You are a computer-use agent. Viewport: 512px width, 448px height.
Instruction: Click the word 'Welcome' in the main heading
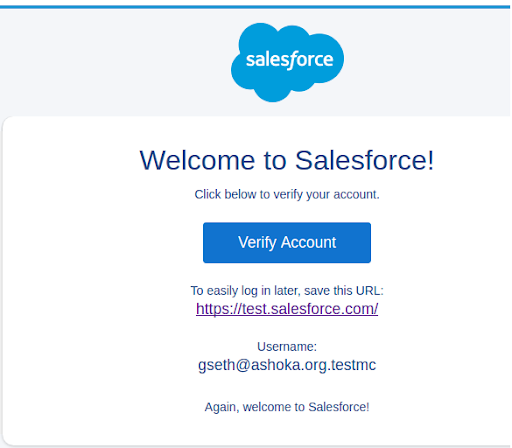(197, 160)
